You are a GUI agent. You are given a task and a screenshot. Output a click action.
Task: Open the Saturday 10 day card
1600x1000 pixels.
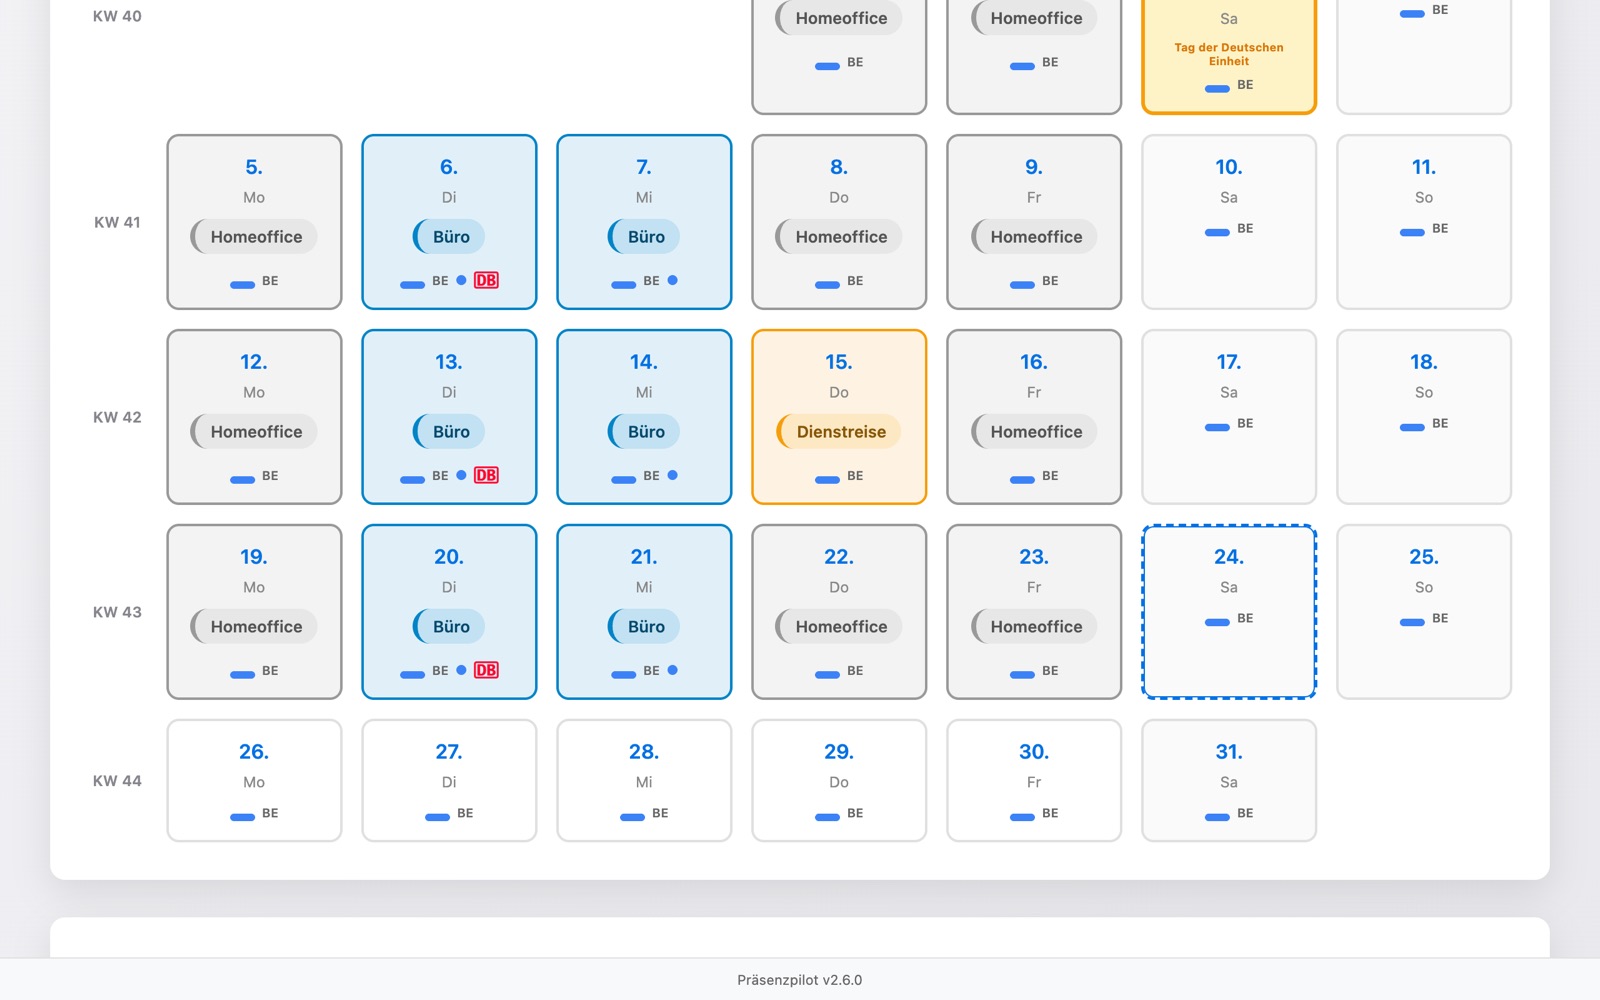1229,222
